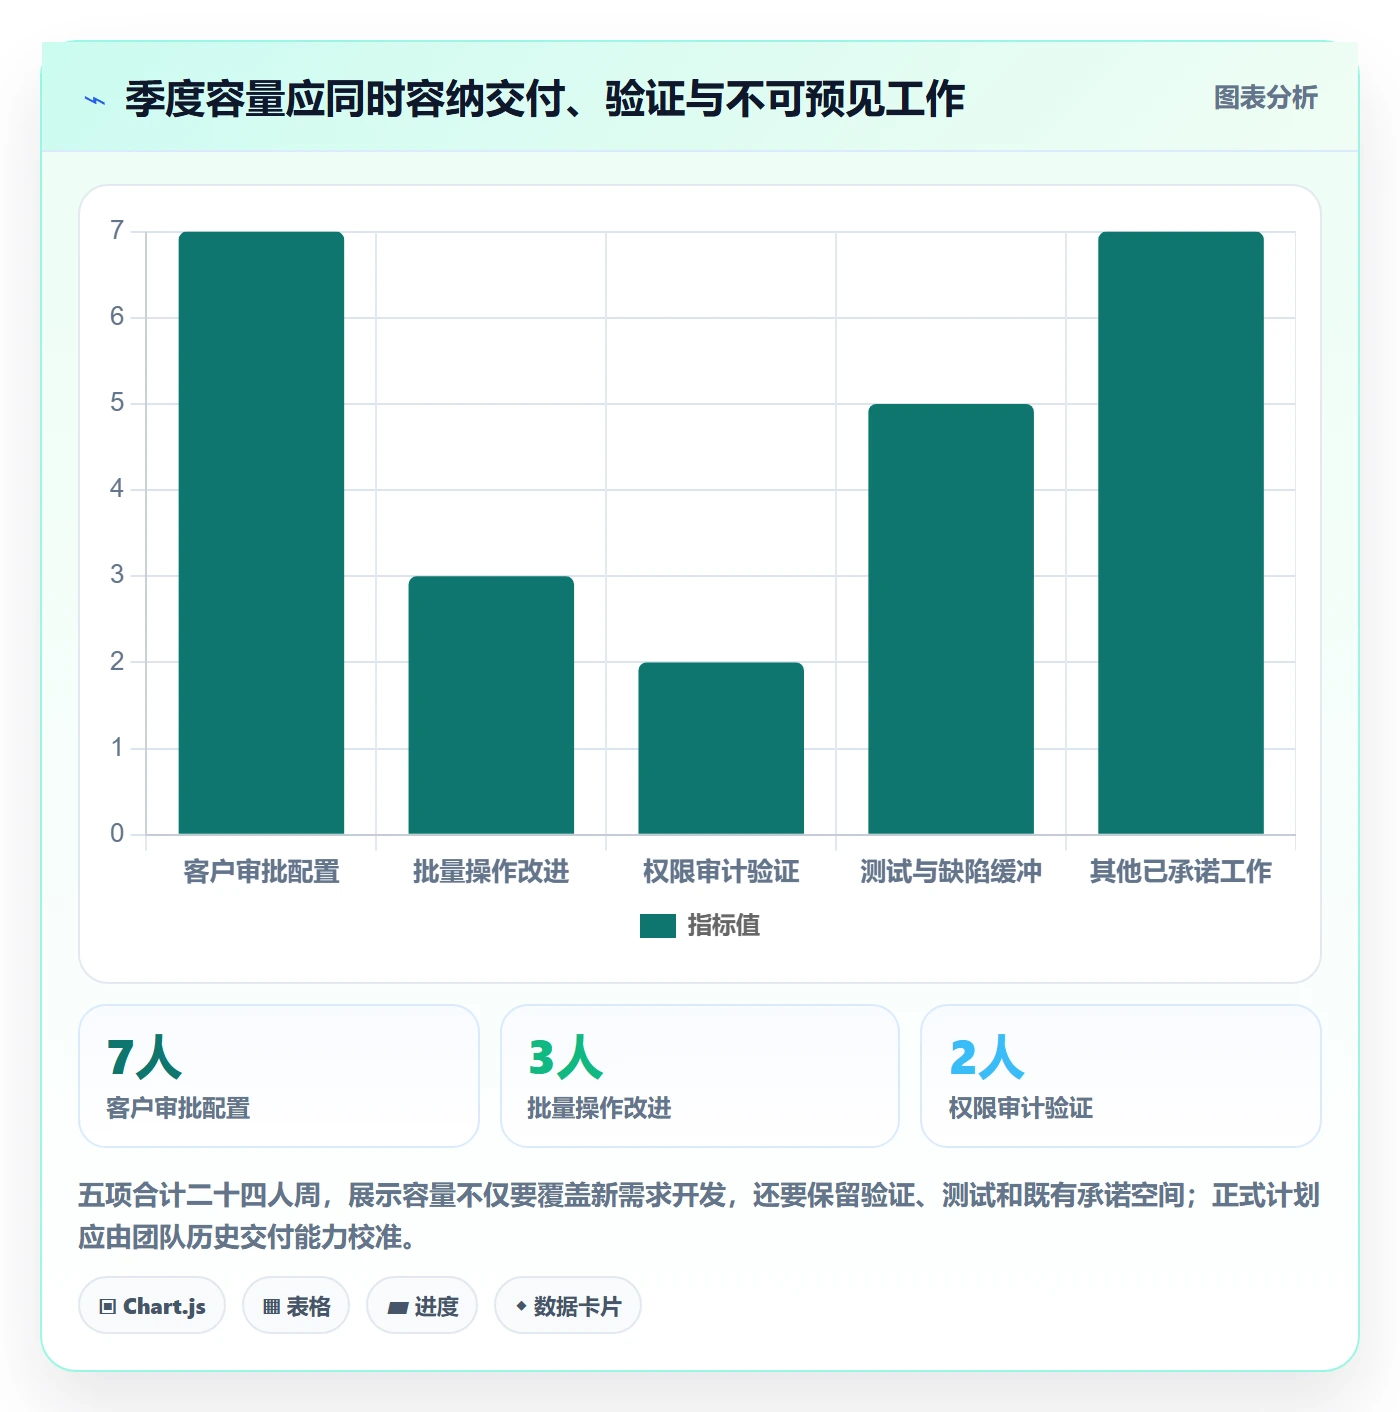Click the y-axis value 0

117,834
